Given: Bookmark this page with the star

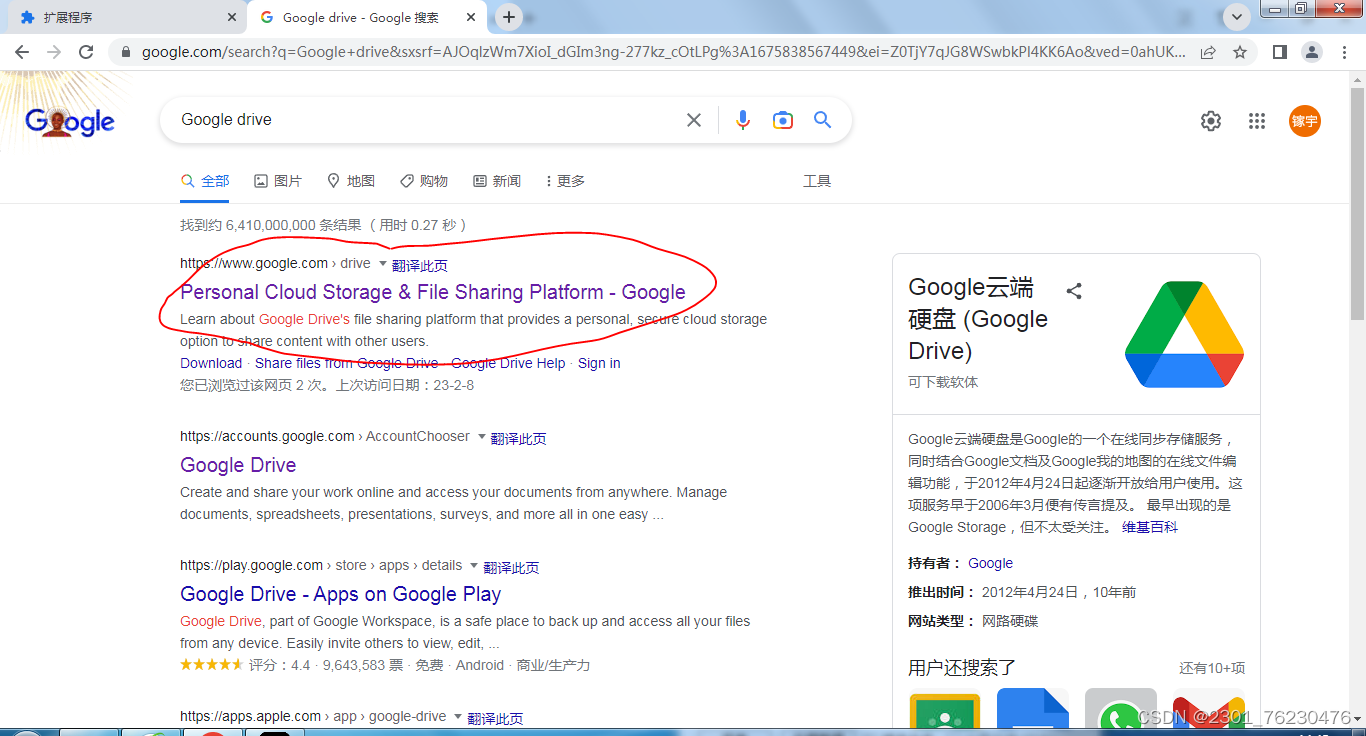Looking at the screenshot, I should pos(1240,51).
